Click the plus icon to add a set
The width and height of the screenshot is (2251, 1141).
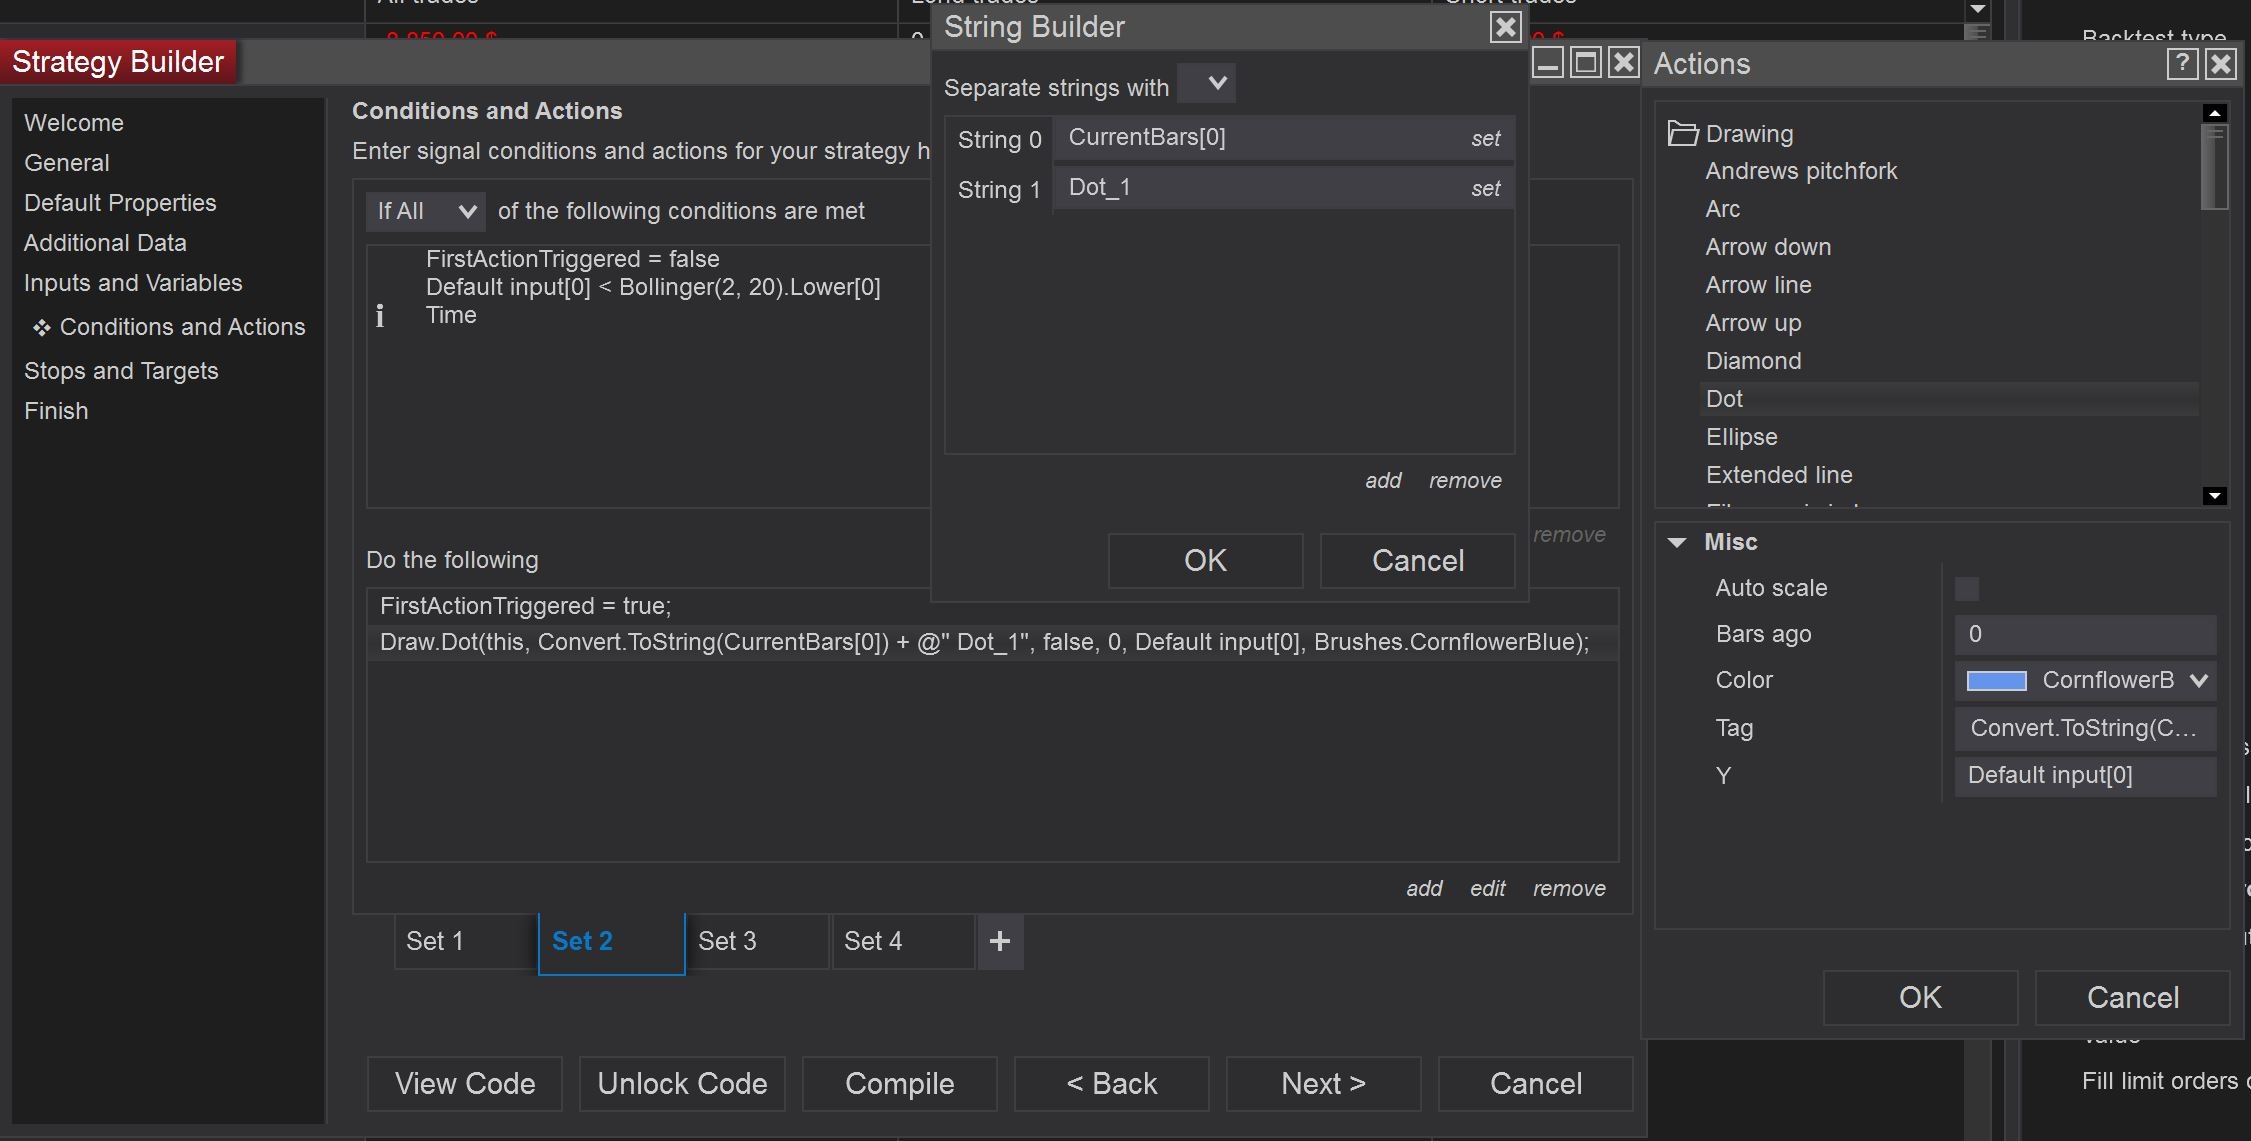tap(999, 941)
